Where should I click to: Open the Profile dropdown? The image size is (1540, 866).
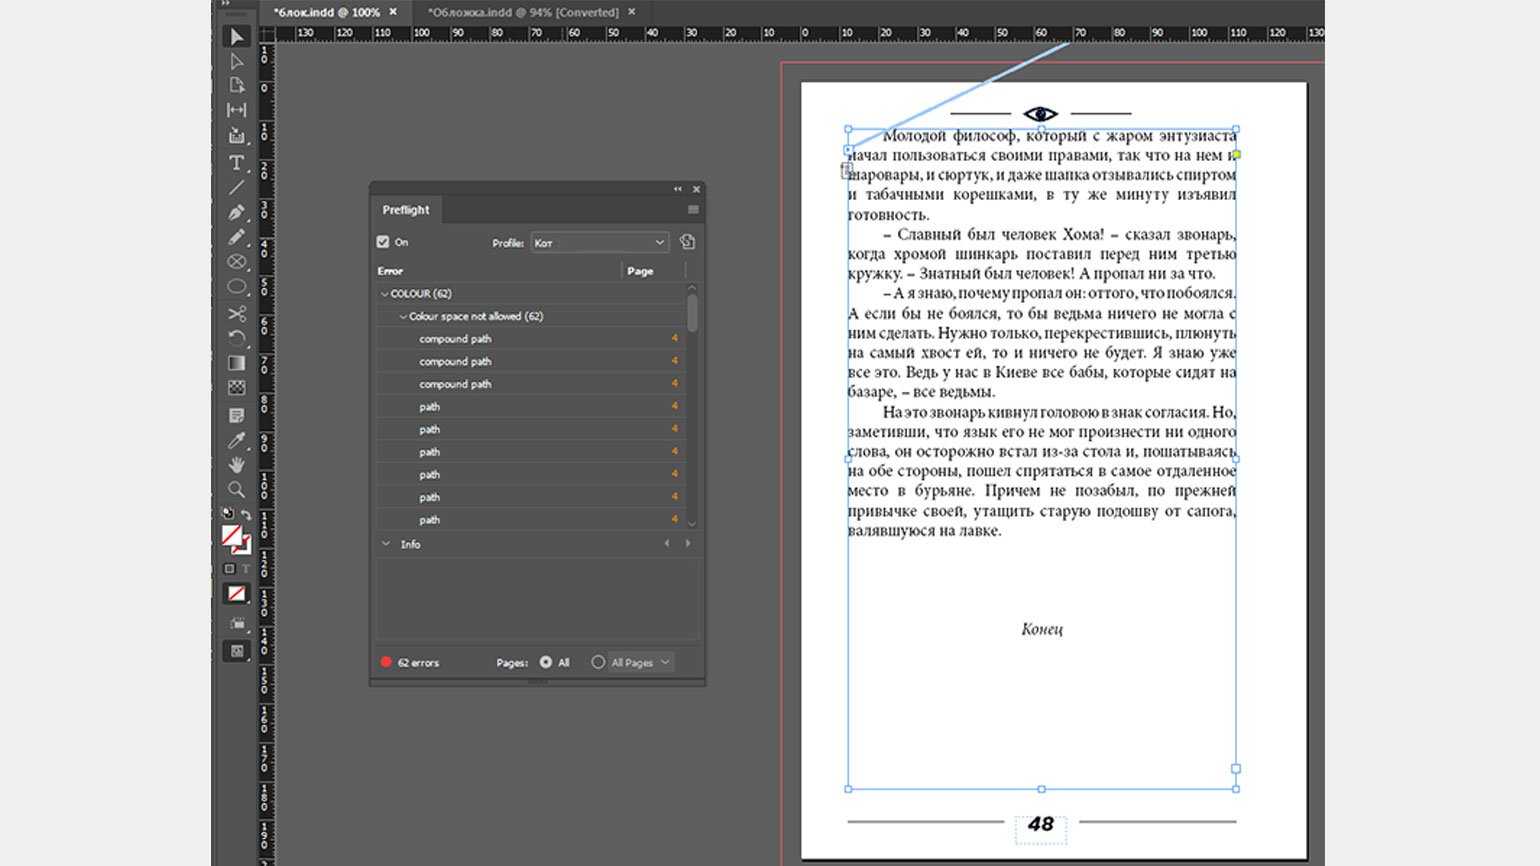click(x=599, y=243)
